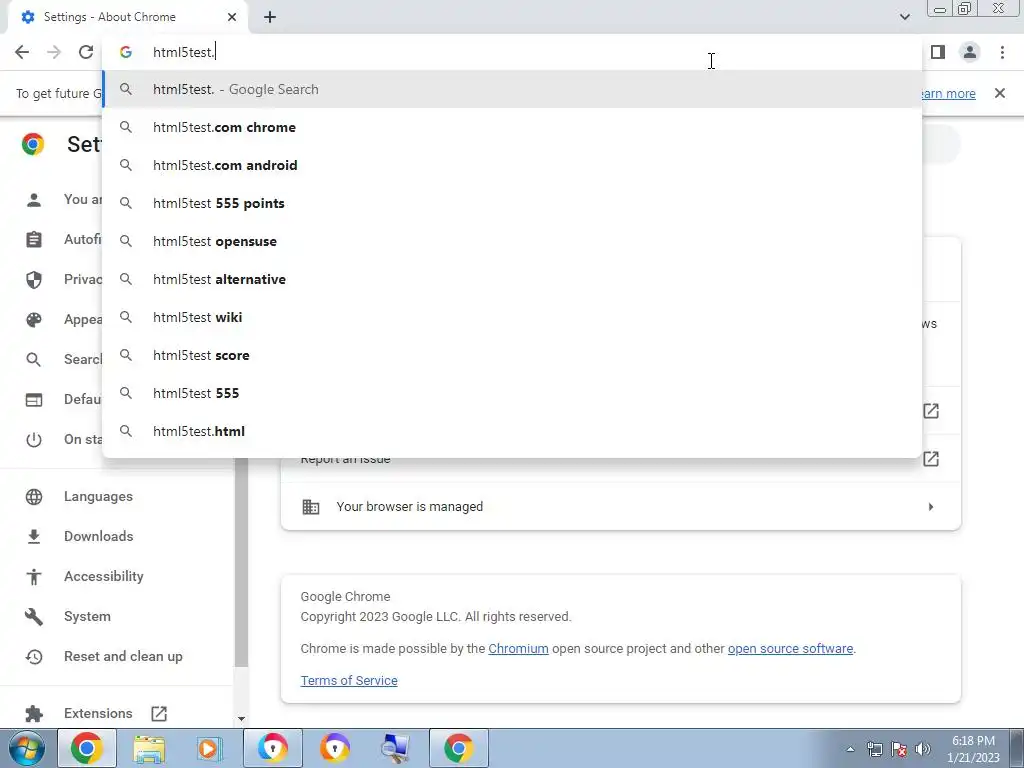The width and height of the screenshot is (1024, 768).
Task: Open Report an issue external link icon
Action: point(931,459)
